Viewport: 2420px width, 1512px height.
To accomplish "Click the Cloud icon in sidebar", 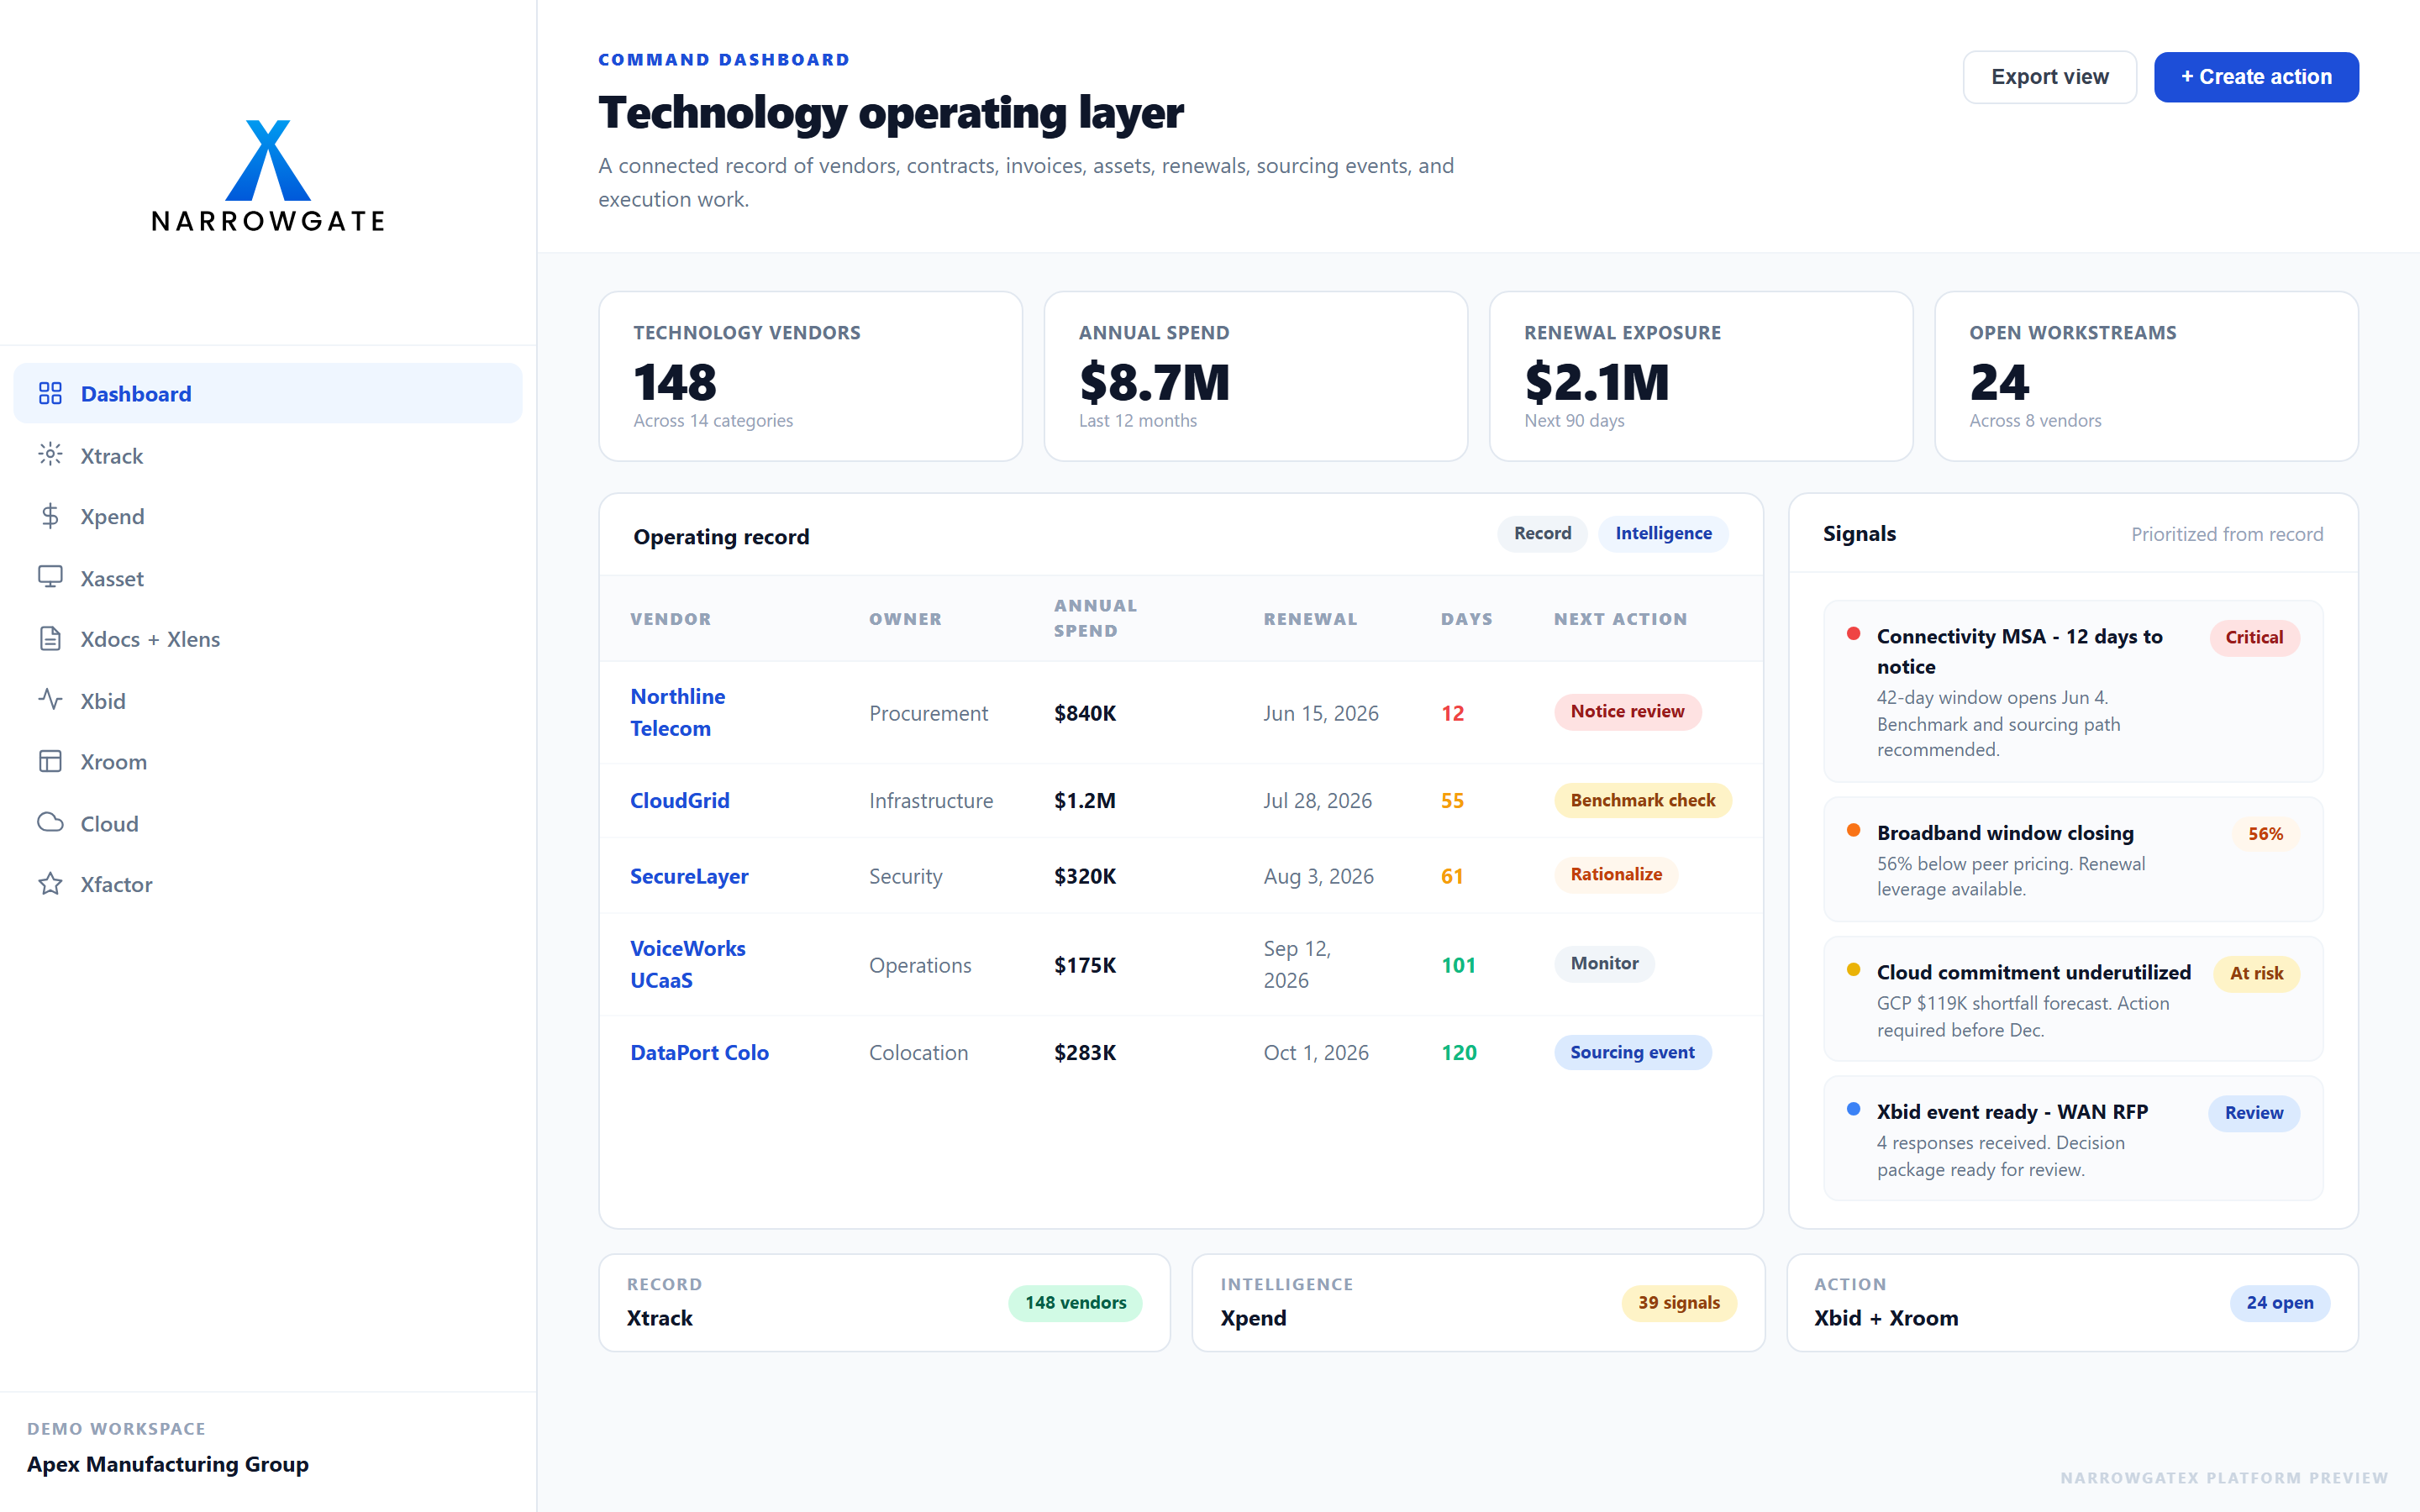I will pos(50,823).
